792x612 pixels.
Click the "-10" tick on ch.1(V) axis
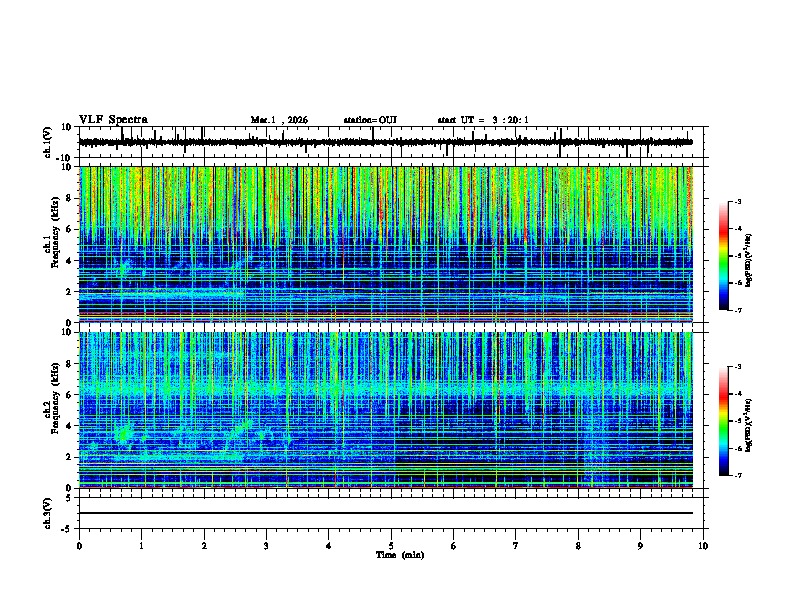(65, 158)
